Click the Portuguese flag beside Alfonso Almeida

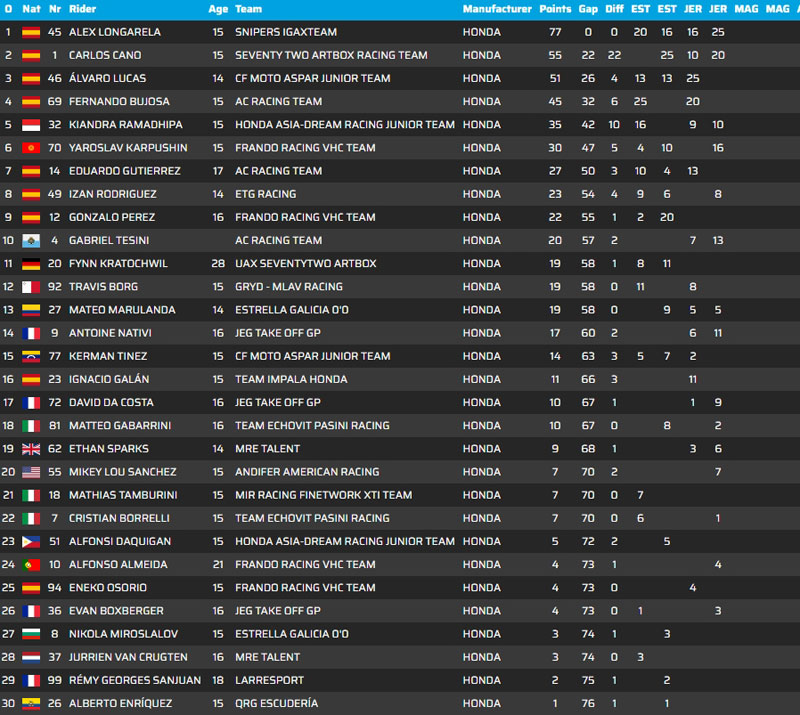coord(31,565)
